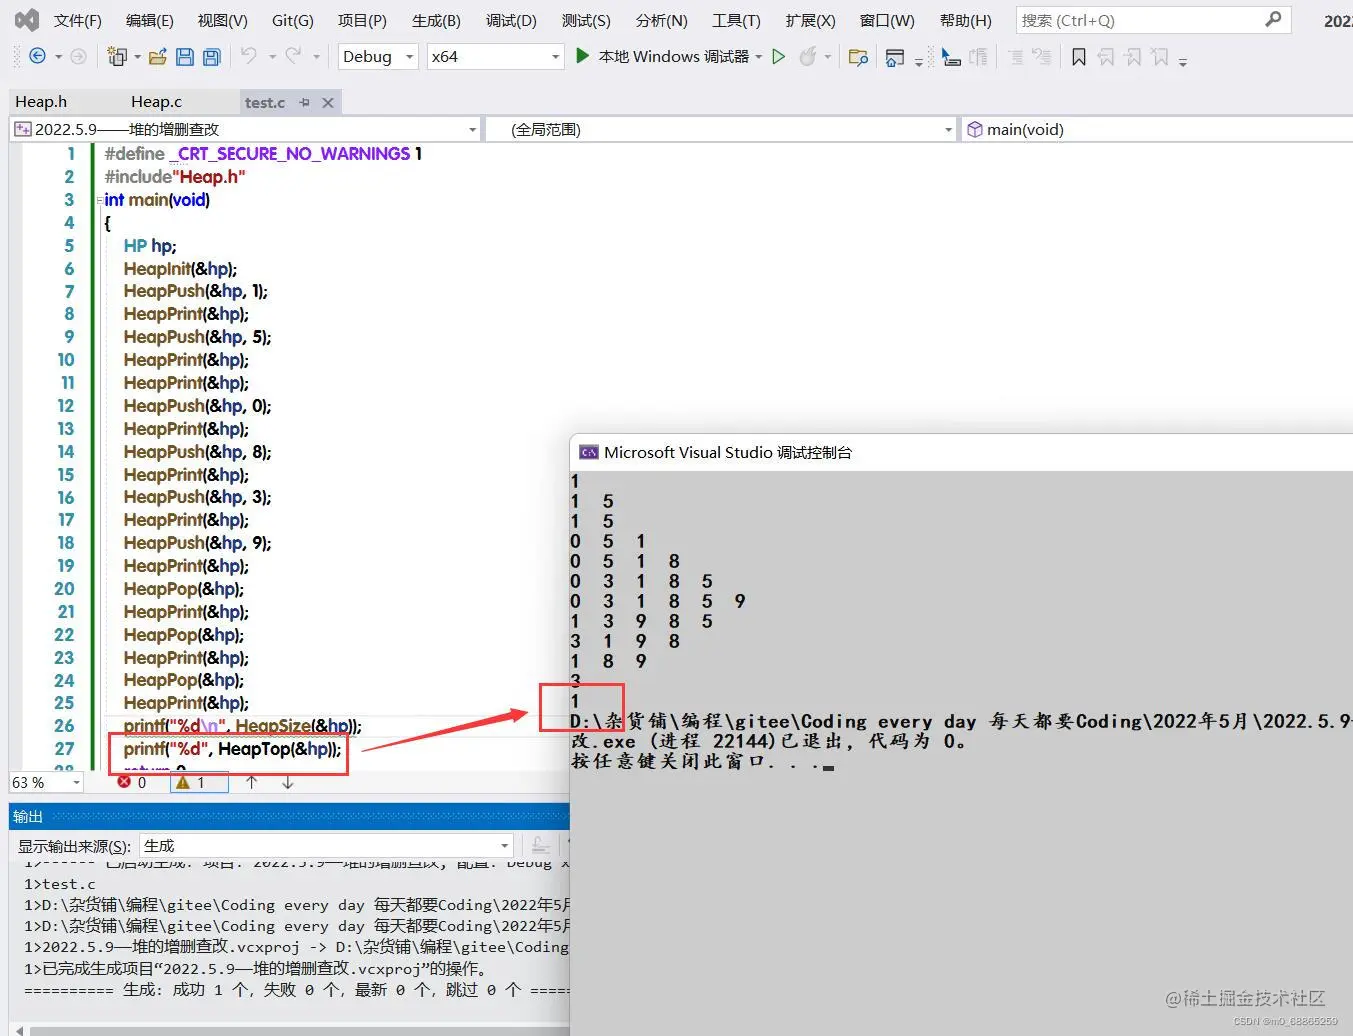
Task: Open the x64 platform dropdown
Action: tap(496, 57)
